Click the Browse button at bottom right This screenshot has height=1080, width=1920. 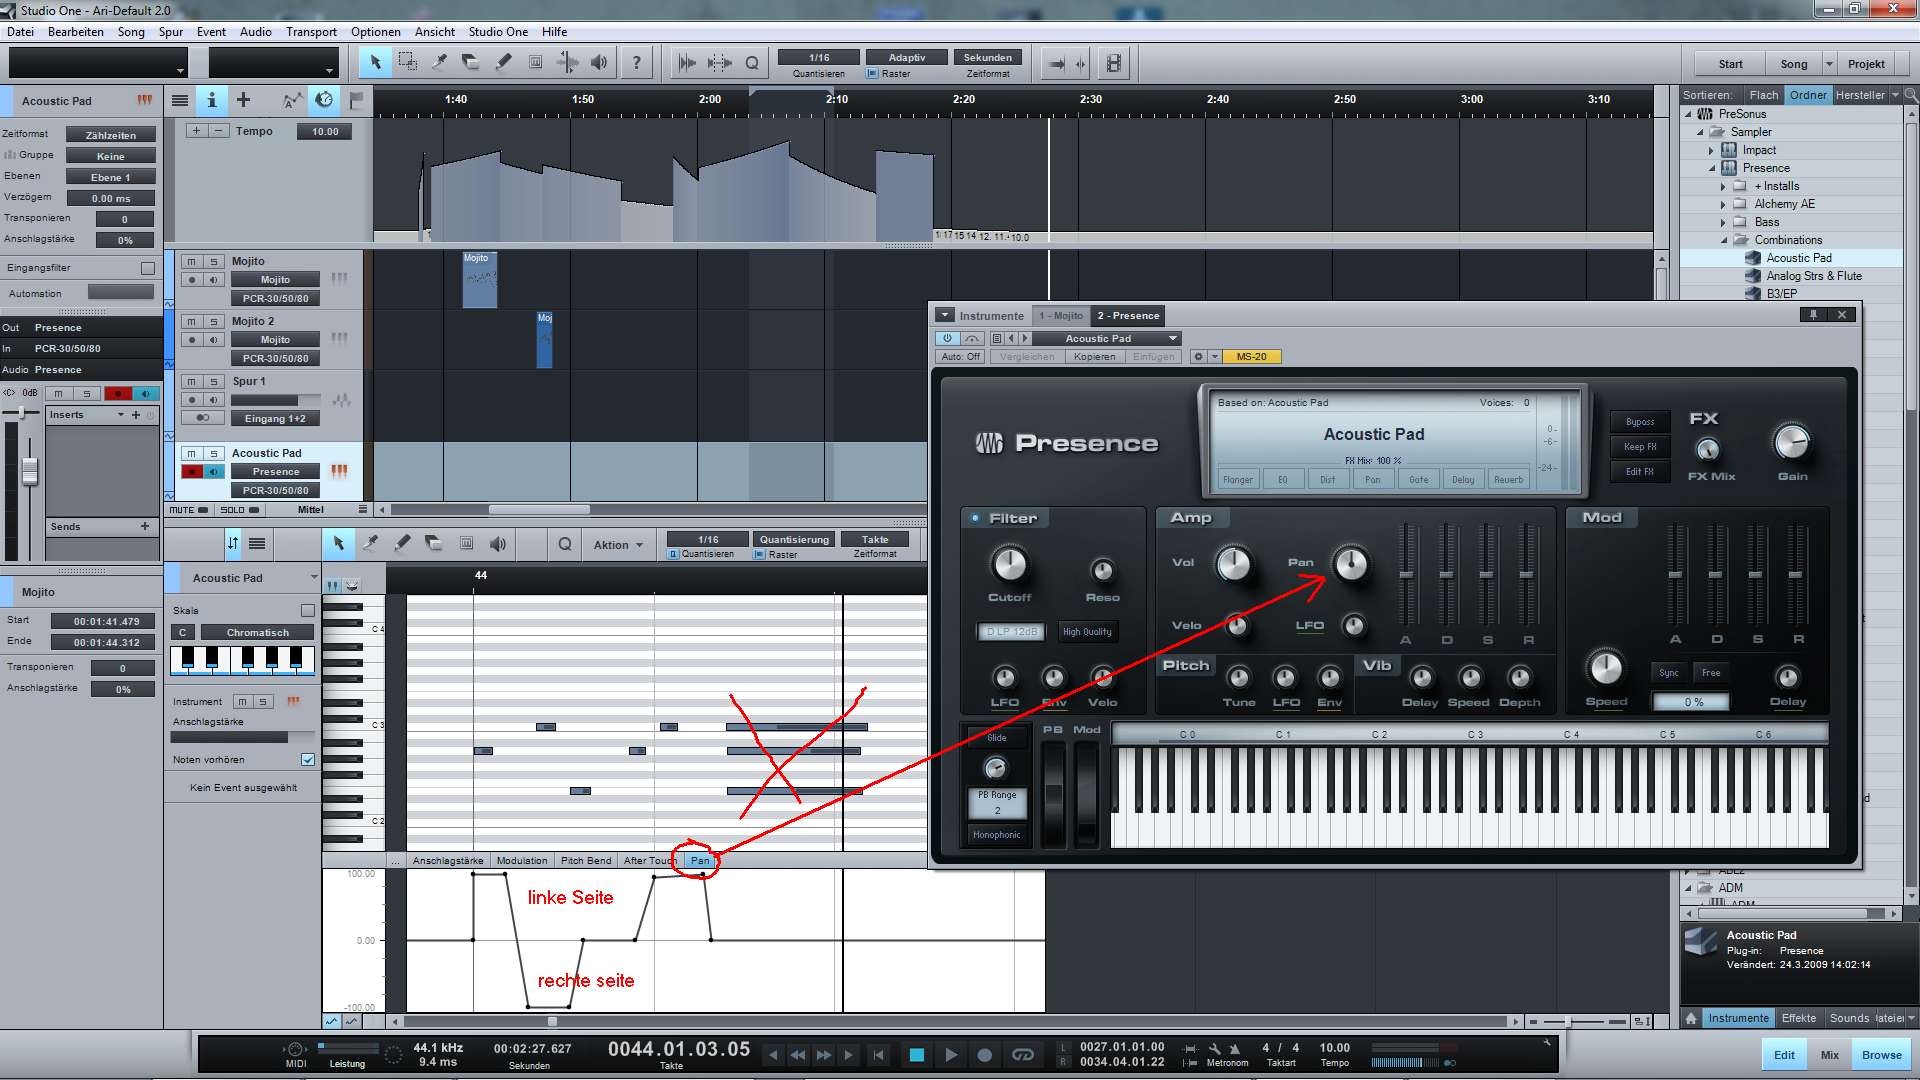1881,1055
